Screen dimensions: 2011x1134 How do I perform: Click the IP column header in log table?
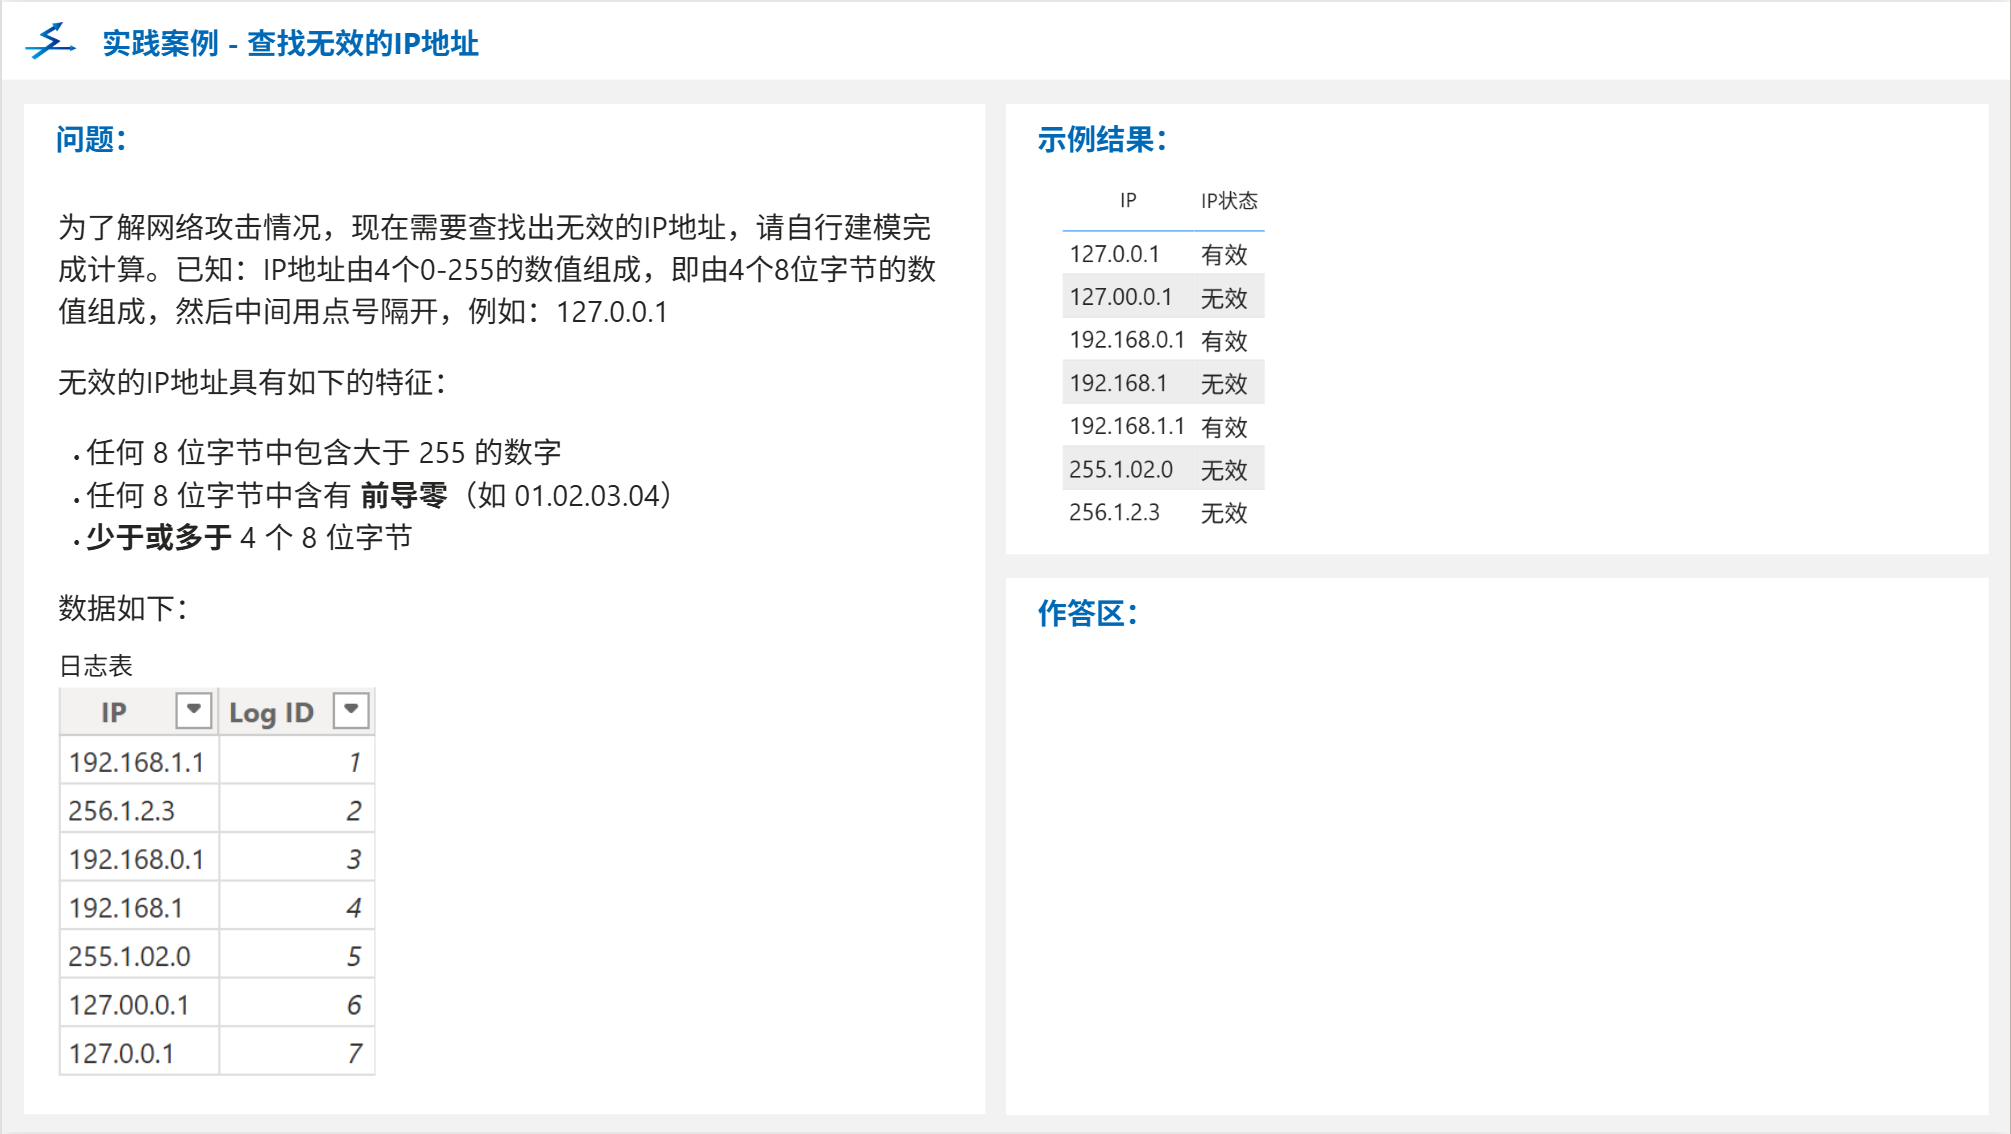point(114,712)
